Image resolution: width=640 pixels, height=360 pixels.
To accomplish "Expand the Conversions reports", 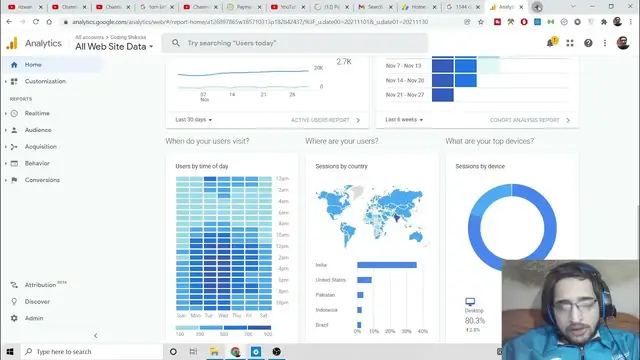I will coord(42,180).
